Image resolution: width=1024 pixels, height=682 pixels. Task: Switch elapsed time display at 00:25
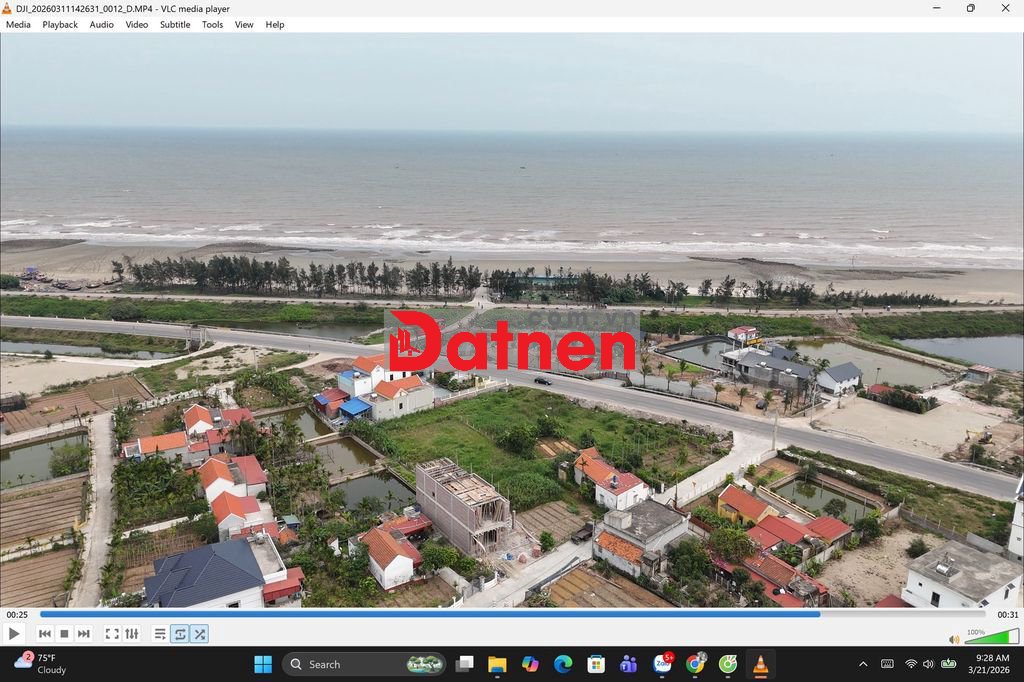click(17, 615)
